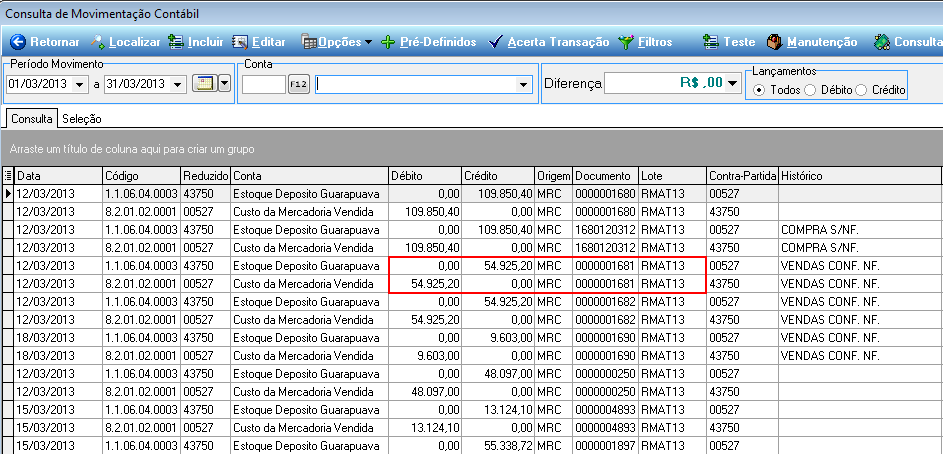Image resolution: width=943 pixels, height=454 pixels.
Task: Click the Documento column header
Action: [x=606, y=176]
